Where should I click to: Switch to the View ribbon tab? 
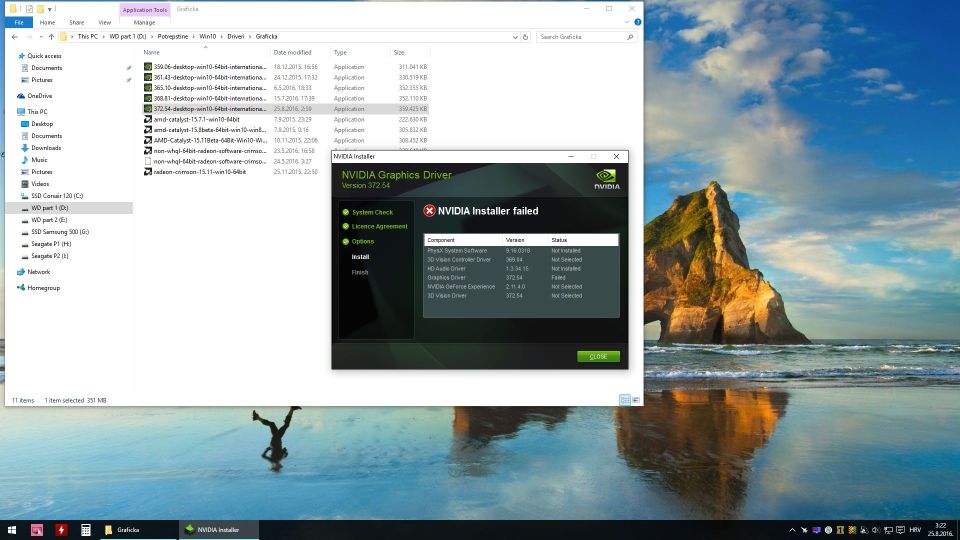tap(104, 22)
